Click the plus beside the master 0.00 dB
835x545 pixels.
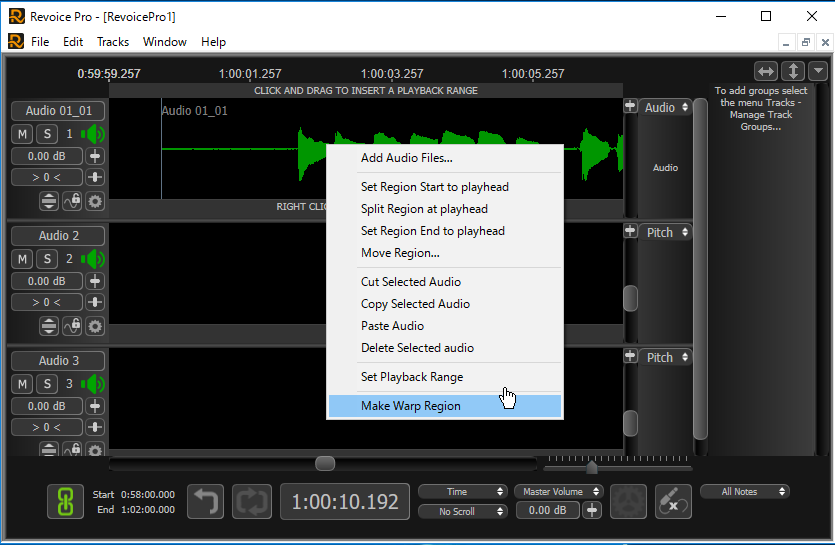pos(592,510)
